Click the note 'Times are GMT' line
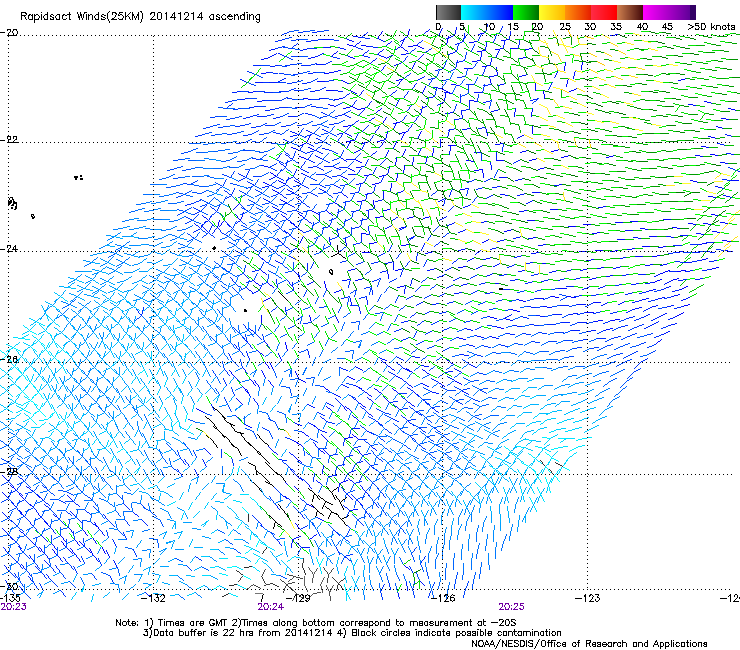This screenshot has height=650, width=740. [316, 623]
